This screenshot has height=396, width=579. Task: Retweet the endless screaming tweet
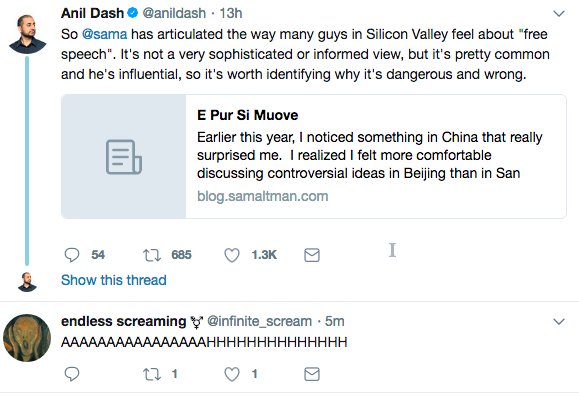coord(152,374)
